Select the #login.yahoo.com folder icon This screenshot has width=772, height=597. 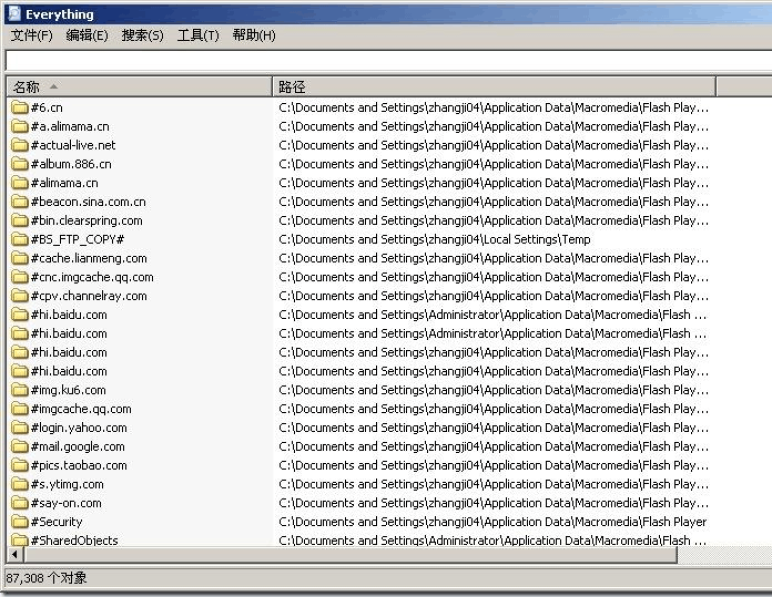coord(20,428)
